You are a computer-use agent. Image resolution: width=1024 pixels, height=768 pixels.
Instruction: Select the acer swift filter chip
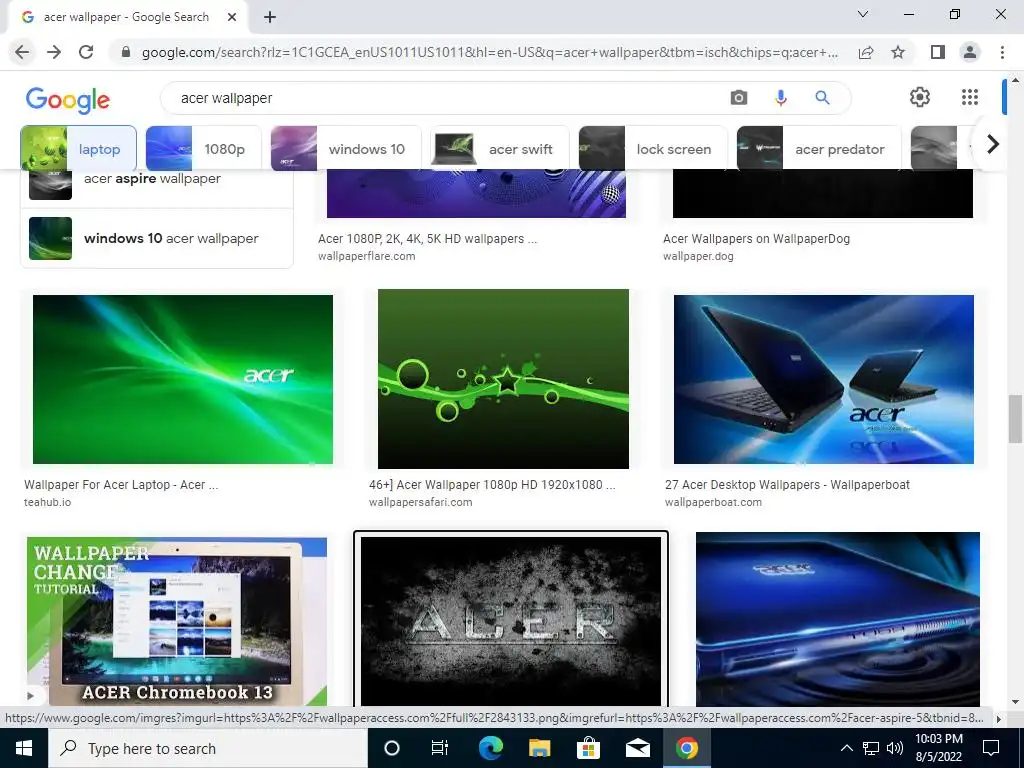(x=500, y=149)
